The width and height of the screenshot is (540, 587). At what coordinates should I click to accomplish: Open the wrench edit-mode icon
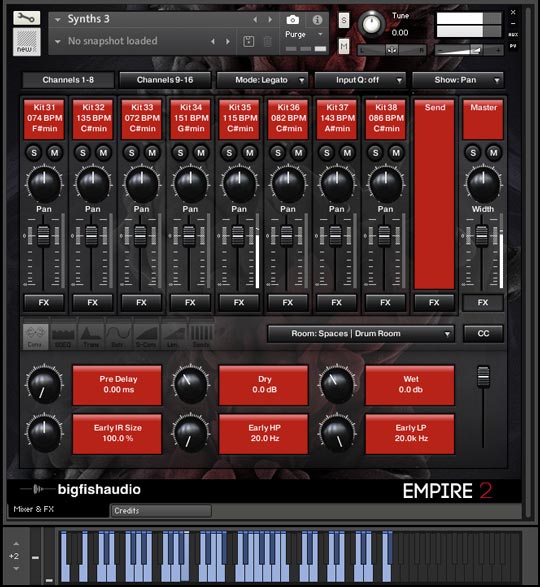(x=26, y=18)
